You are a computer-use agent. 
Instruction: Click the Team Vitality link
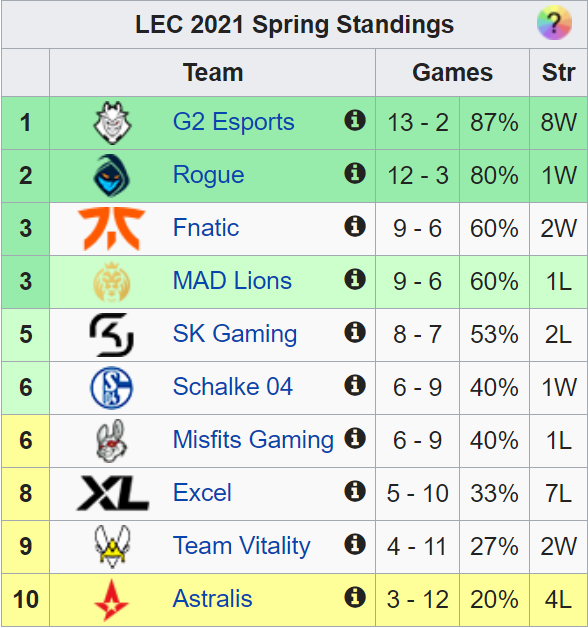[x=242, y=546]
